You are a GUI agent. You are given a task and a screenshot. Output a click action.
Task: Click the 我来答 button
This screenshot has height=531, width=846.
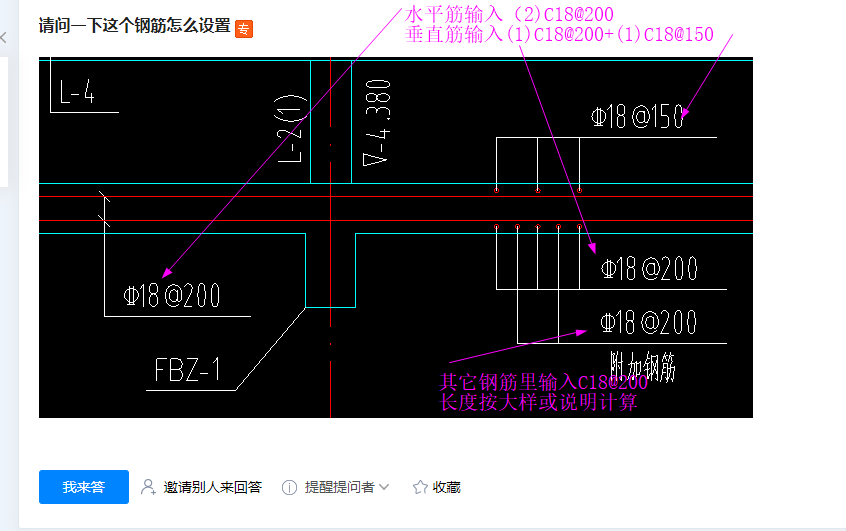(x=84, y=487)
